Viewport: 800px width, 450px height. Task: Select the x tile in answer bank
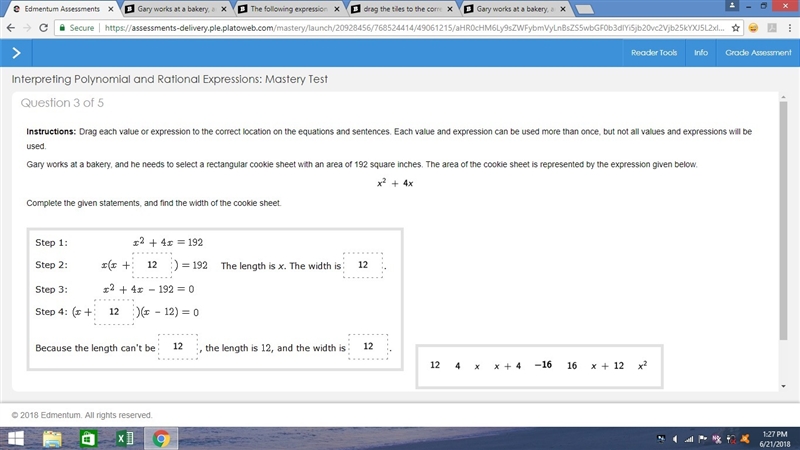coord(477,366)
